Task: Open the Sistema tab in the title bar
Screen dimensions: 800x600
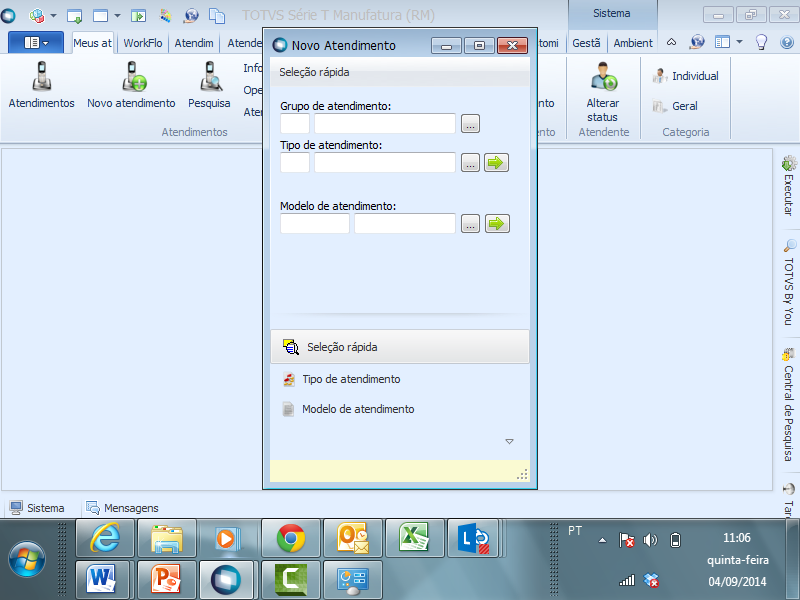Action: 612,14
